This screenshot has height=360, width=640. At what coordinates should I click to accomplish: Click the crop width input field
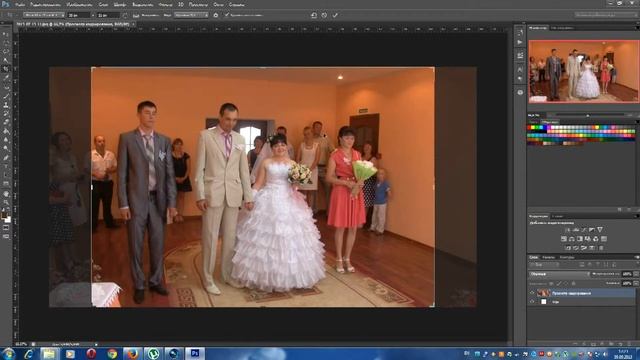[80, 15]
